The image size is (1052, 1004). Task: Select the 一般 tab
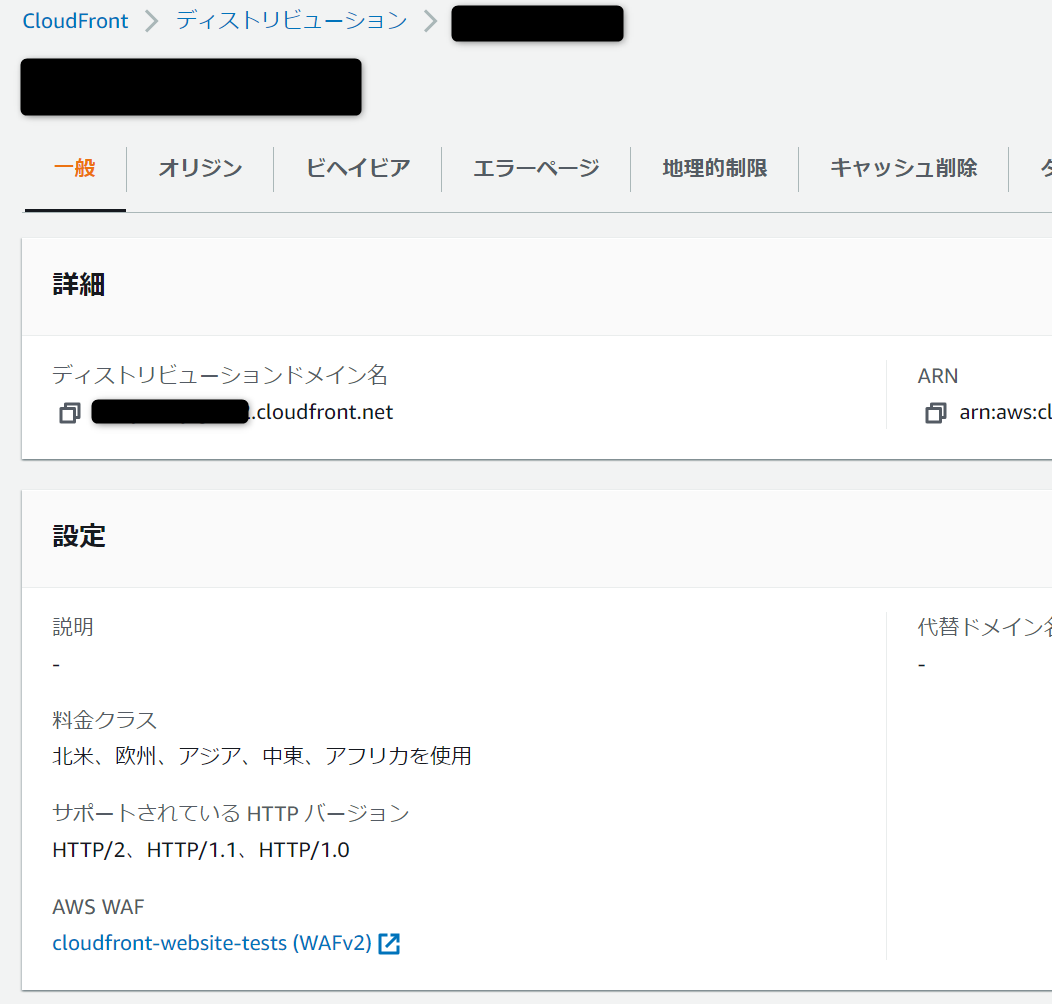click(x=74, y=168)
